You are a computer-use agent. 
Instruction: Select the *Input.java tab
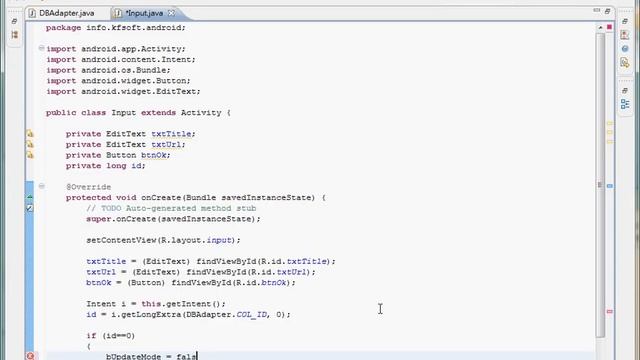click(144, 13)
